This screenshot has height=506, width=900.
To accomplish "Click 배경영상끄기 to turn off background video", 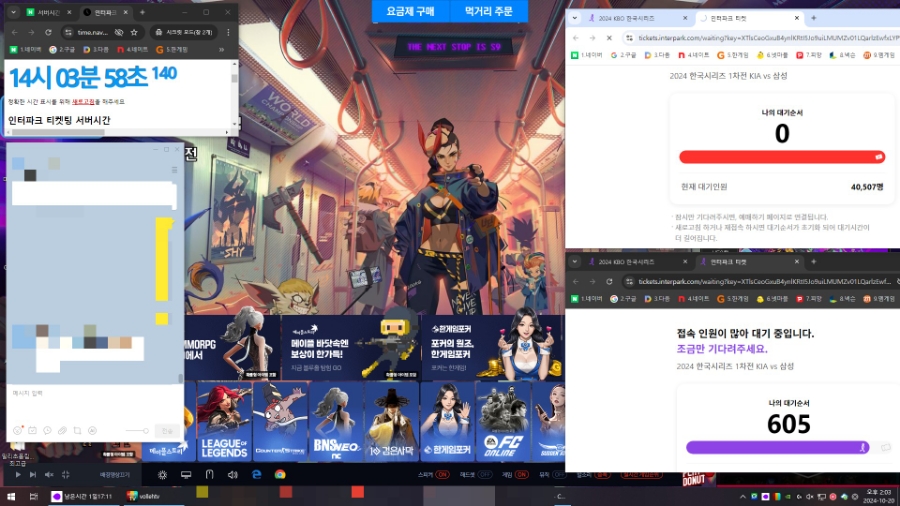I will (x=115, y=475).
